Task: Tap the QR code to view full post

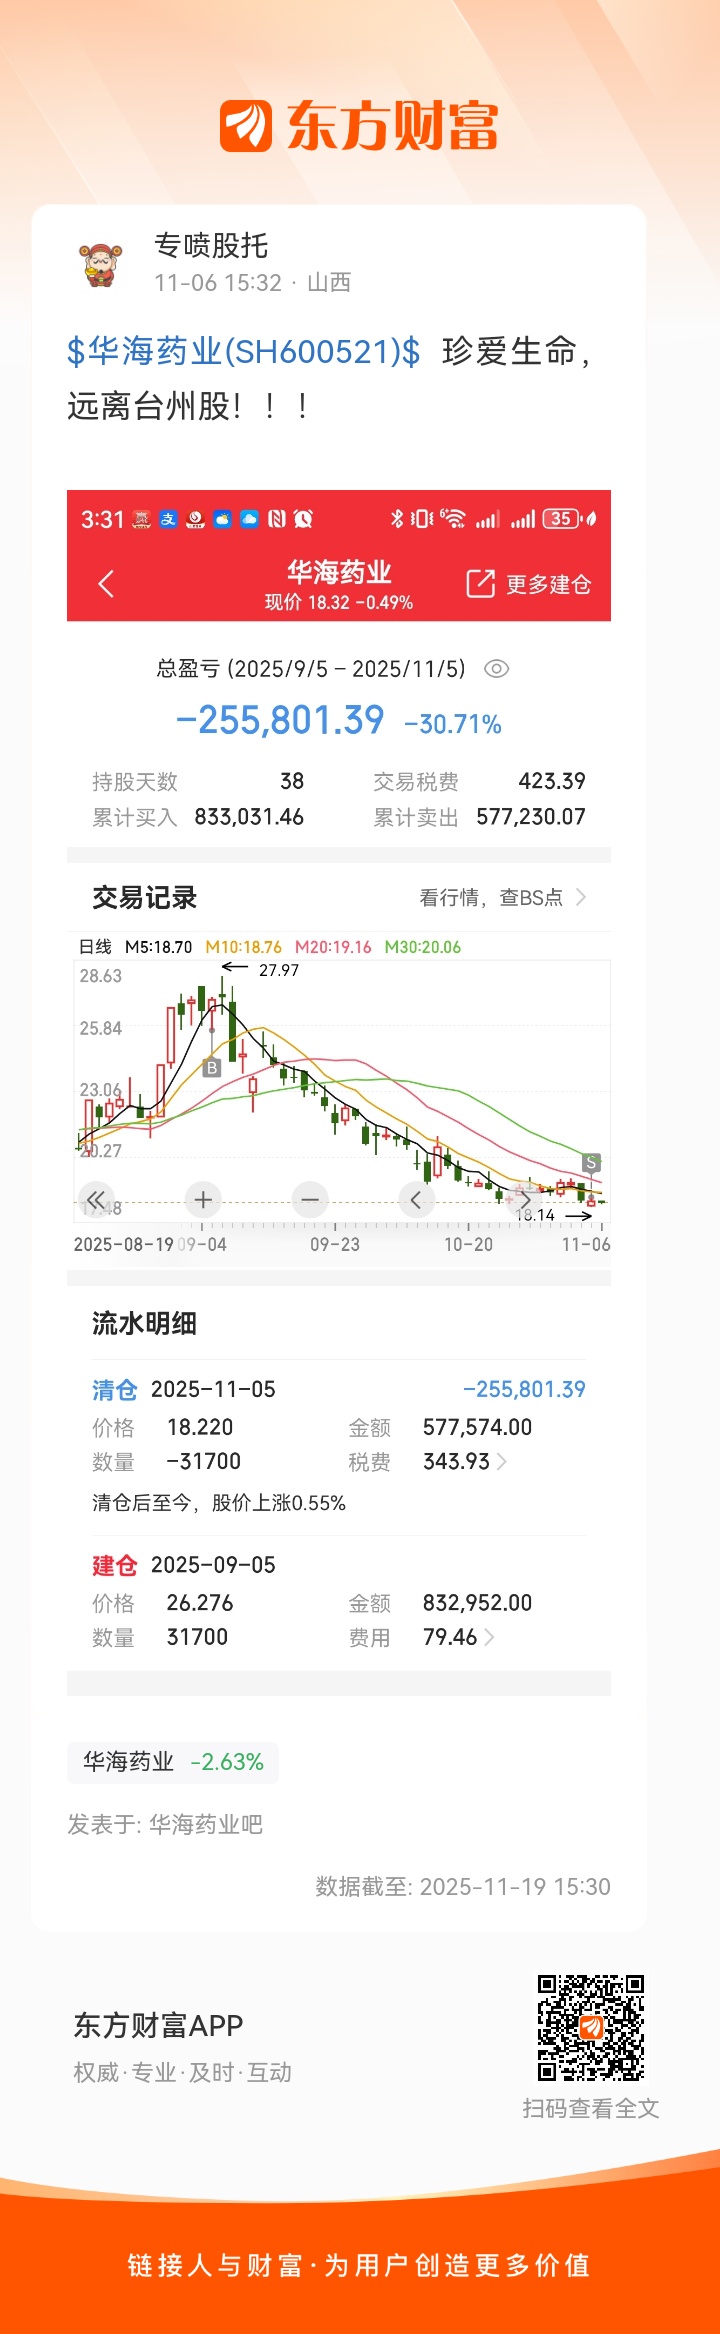Action: (x=591, y=2028)
